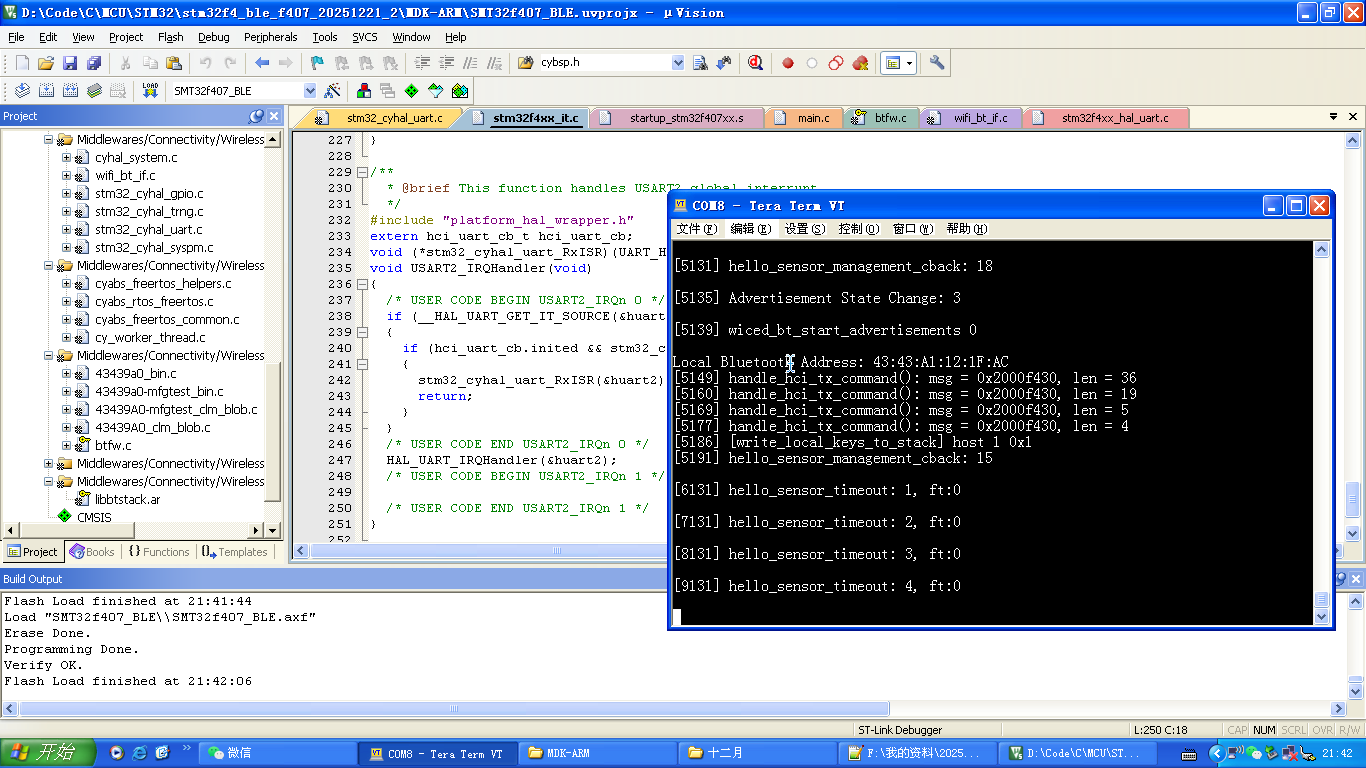
Task: Open the 设置 menu in Tera Term
Action: pos(804,229)
